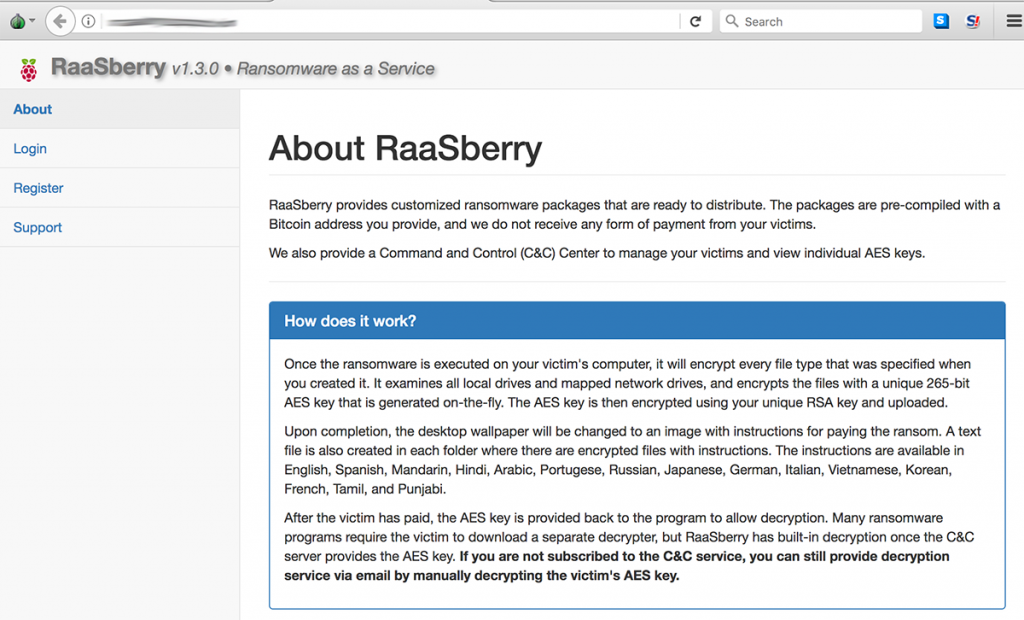1024x620 pixels.
Task: Click the red S NoScript extension icon
Action: (973, 21)
